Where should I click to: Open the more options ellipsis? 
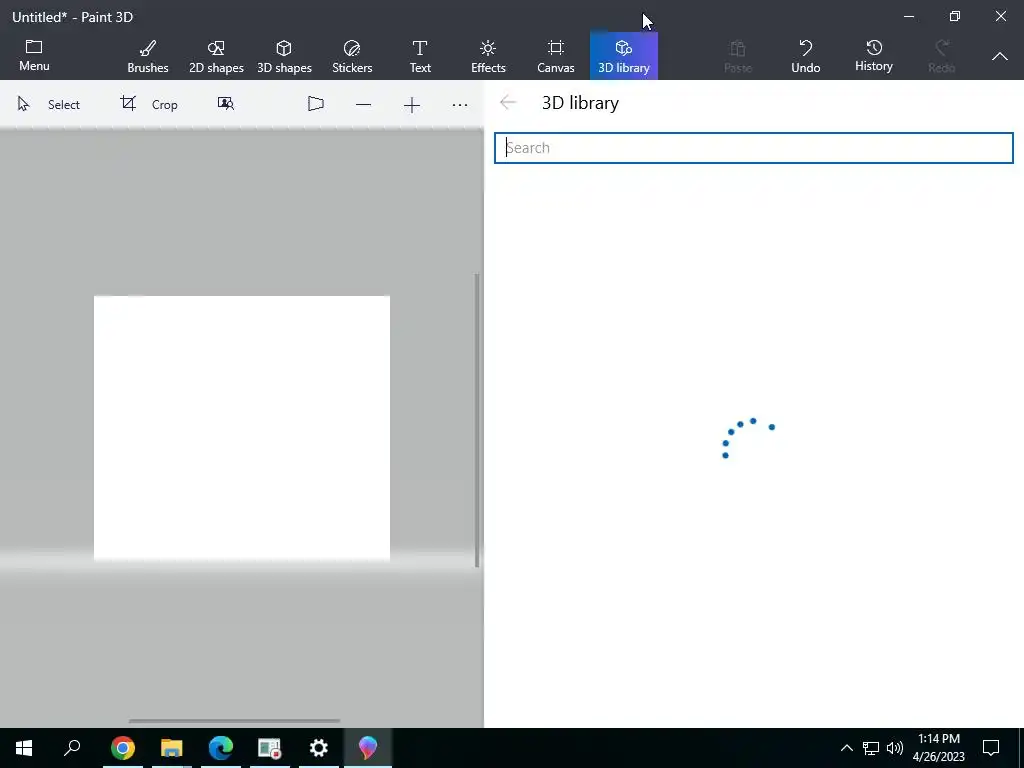click(460, 104)
